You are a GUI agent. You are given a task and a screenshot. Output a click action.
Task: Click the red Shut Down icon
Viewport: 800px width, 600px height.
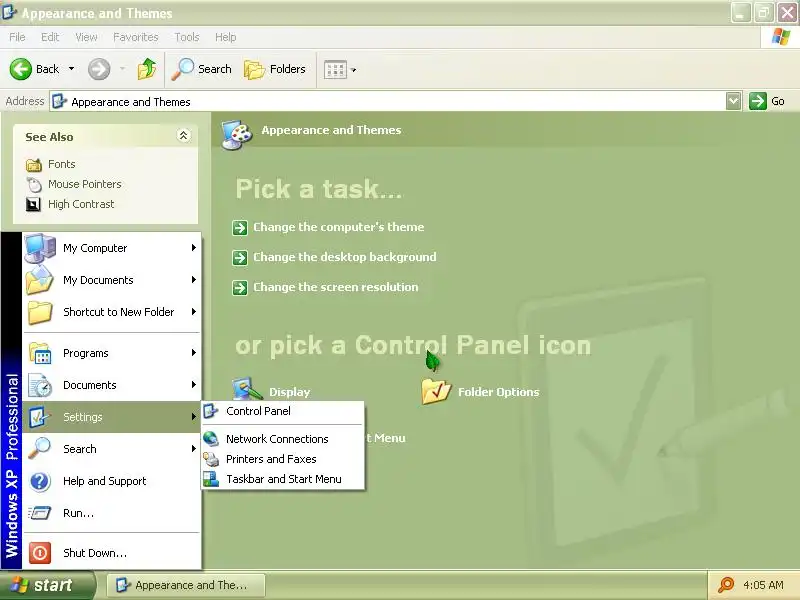coord(40,553)
